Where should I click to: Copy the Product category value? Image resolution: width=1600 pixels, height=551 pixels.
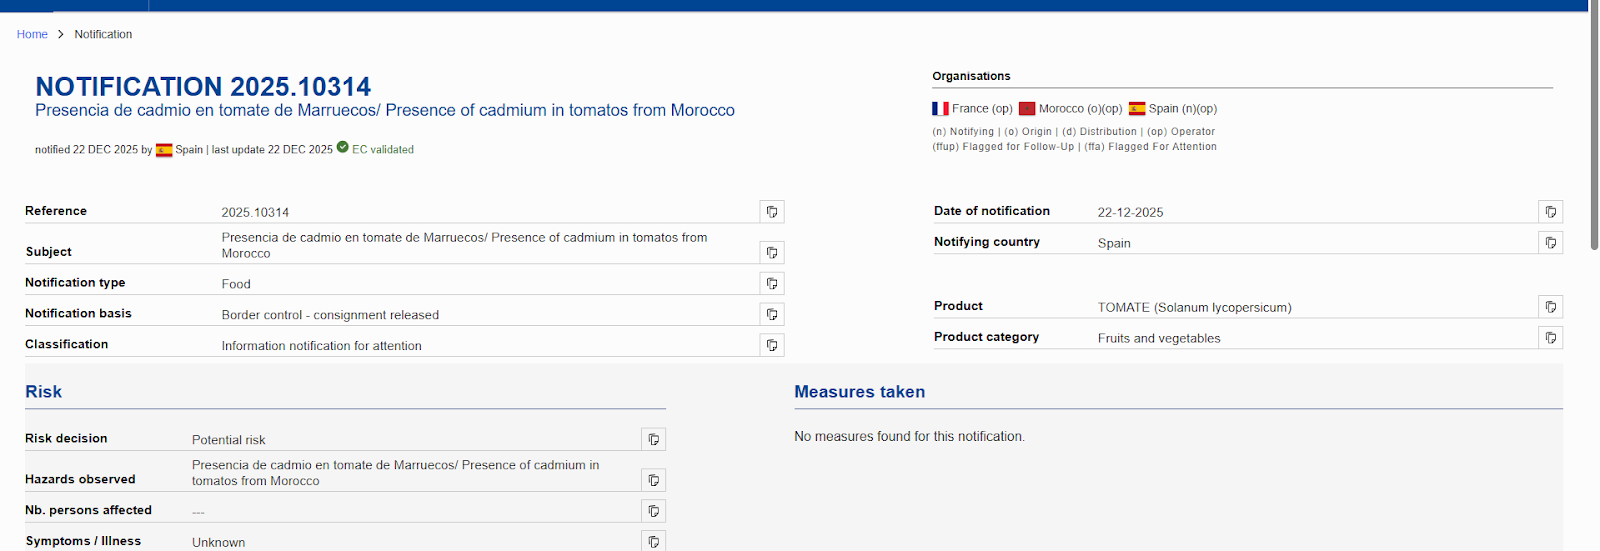[x=1551, y=338]
